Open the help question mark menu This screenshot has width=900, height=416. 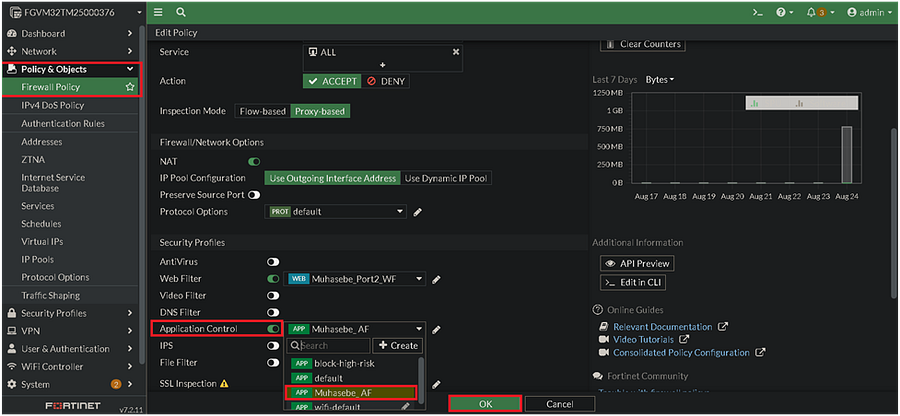point(784,12)
